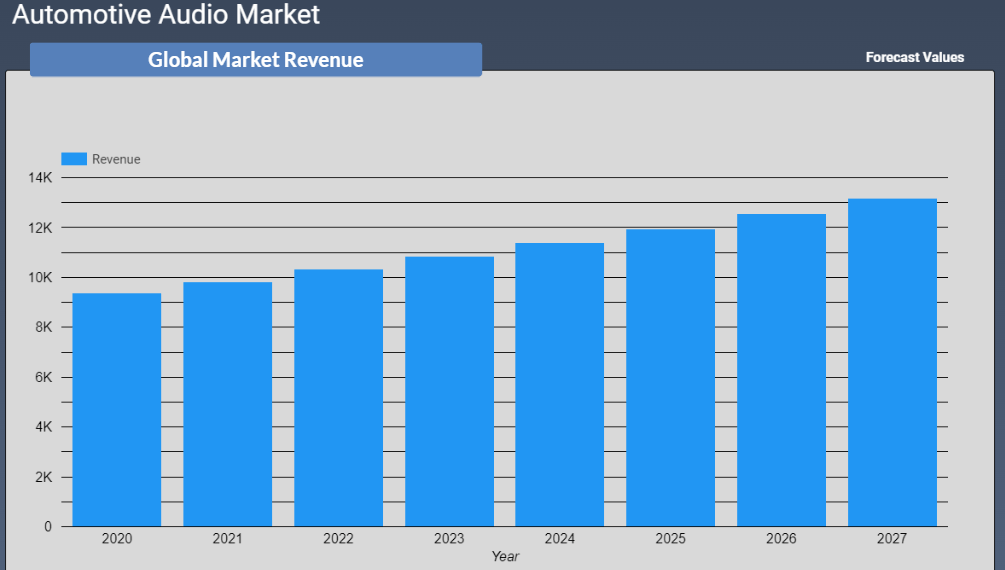Click the 2027 x-axis year label
The width and height of the screenshot is (1005, 570).
point(892,539)
